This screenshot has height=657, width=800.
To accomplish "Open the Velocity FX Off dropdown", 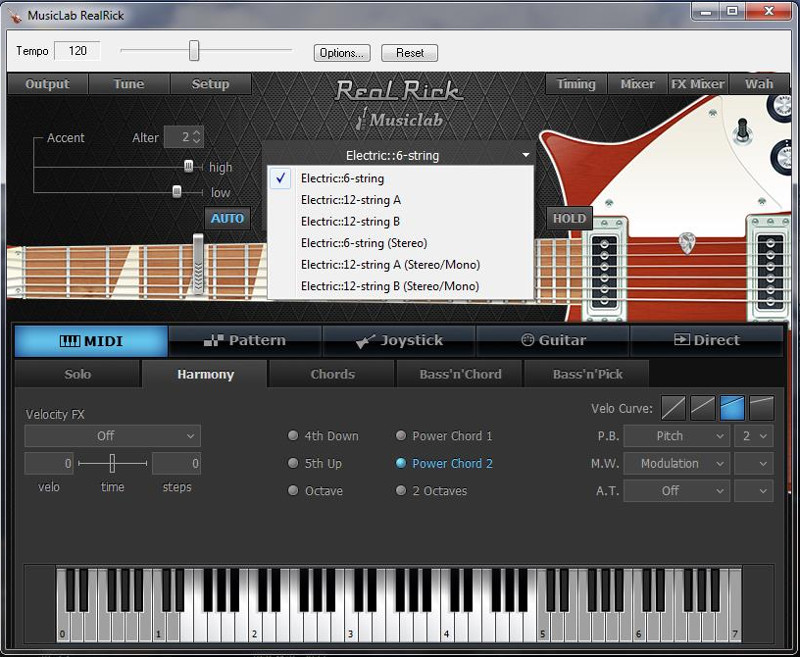I will (x=113, y=436).
